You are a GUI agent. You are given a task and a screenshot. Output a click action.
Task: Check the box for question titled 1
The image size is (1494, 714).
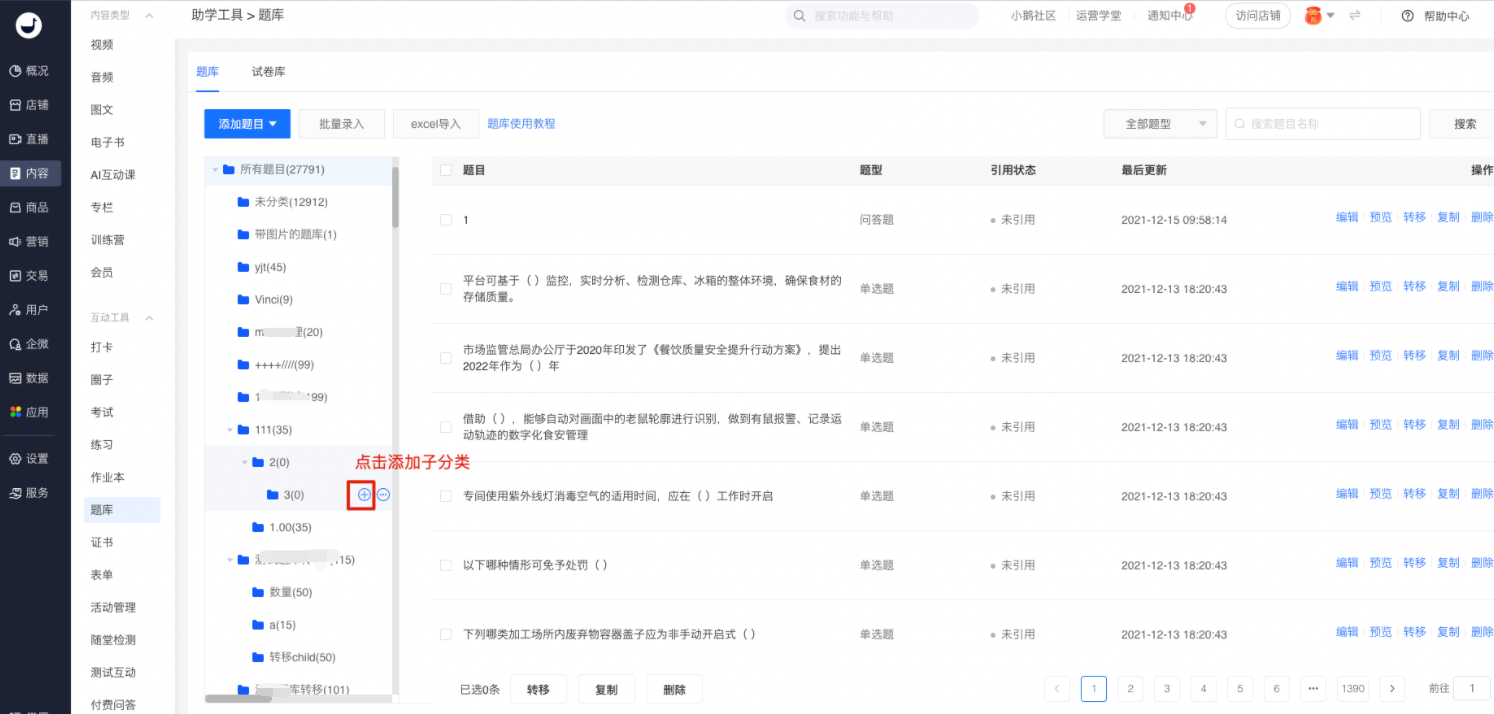pos(446,219)
